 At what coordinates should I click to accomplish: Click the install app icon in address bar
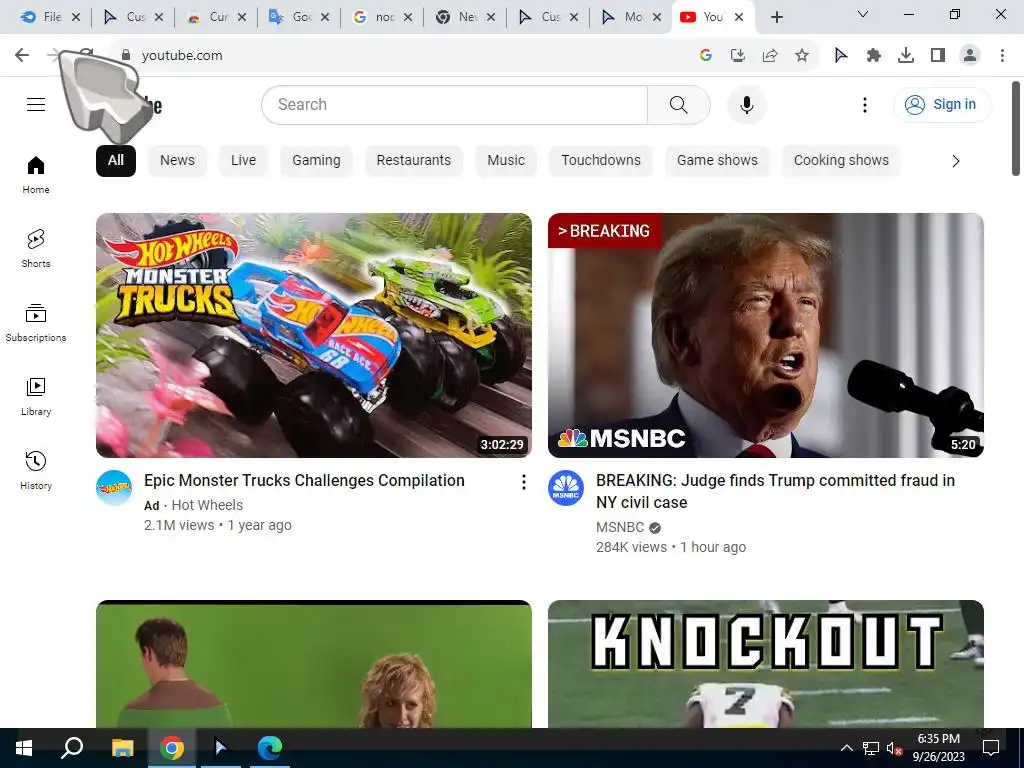click(x=737, y=56)
